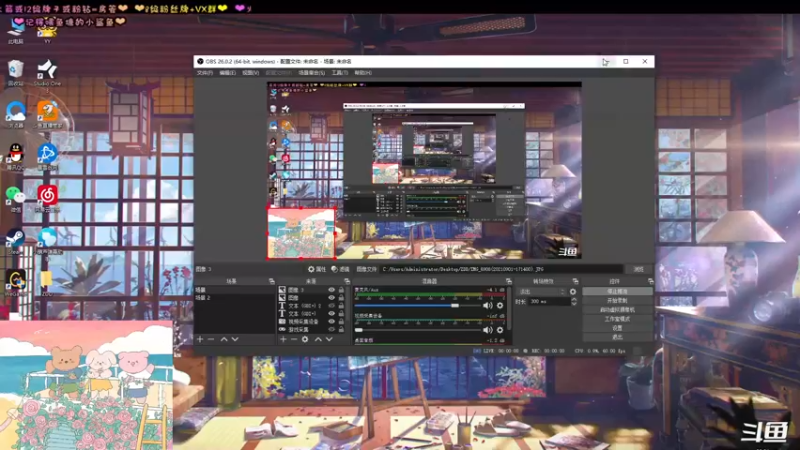Image resolution: width=800 pixels, height=450 pixels.
Task: Click the 属性 properties button above sources
Action: coord(316,269)
